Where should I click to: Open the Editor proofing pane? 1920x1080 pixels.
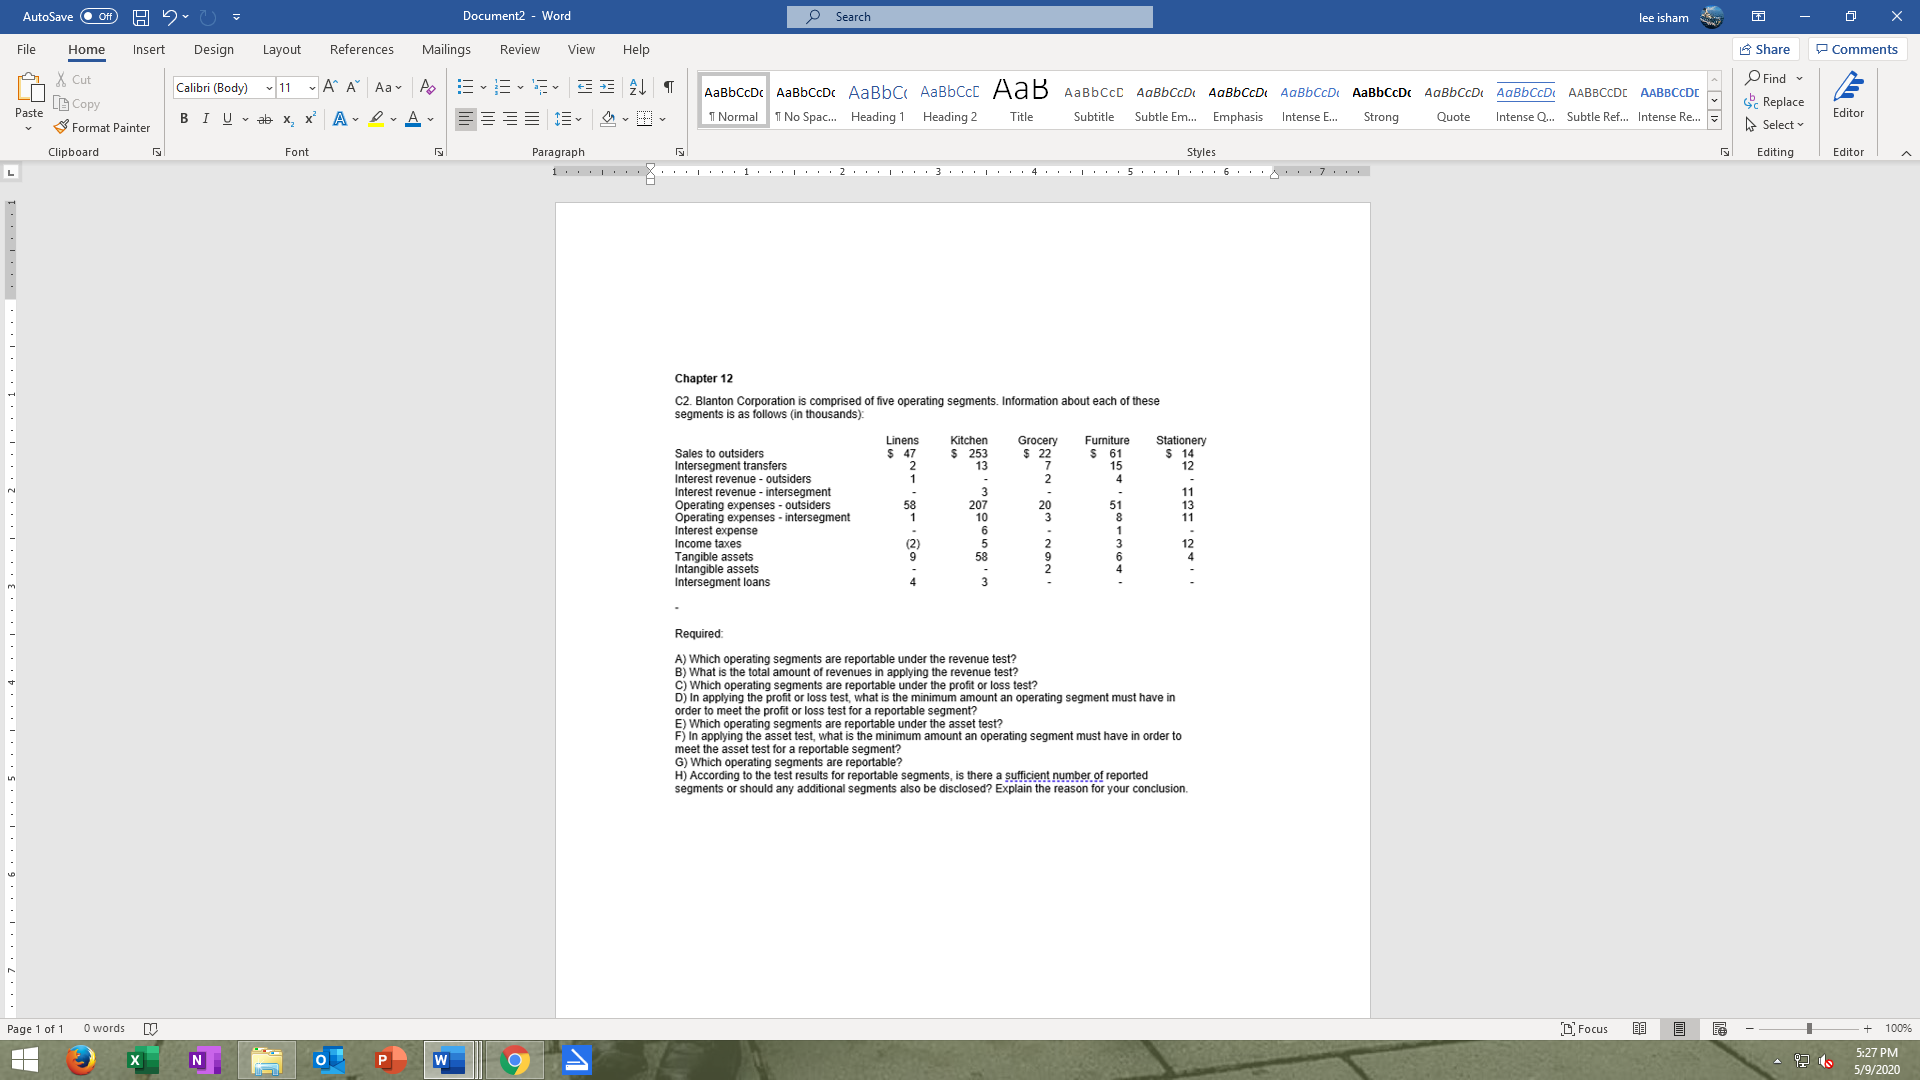click(1847, 96)
